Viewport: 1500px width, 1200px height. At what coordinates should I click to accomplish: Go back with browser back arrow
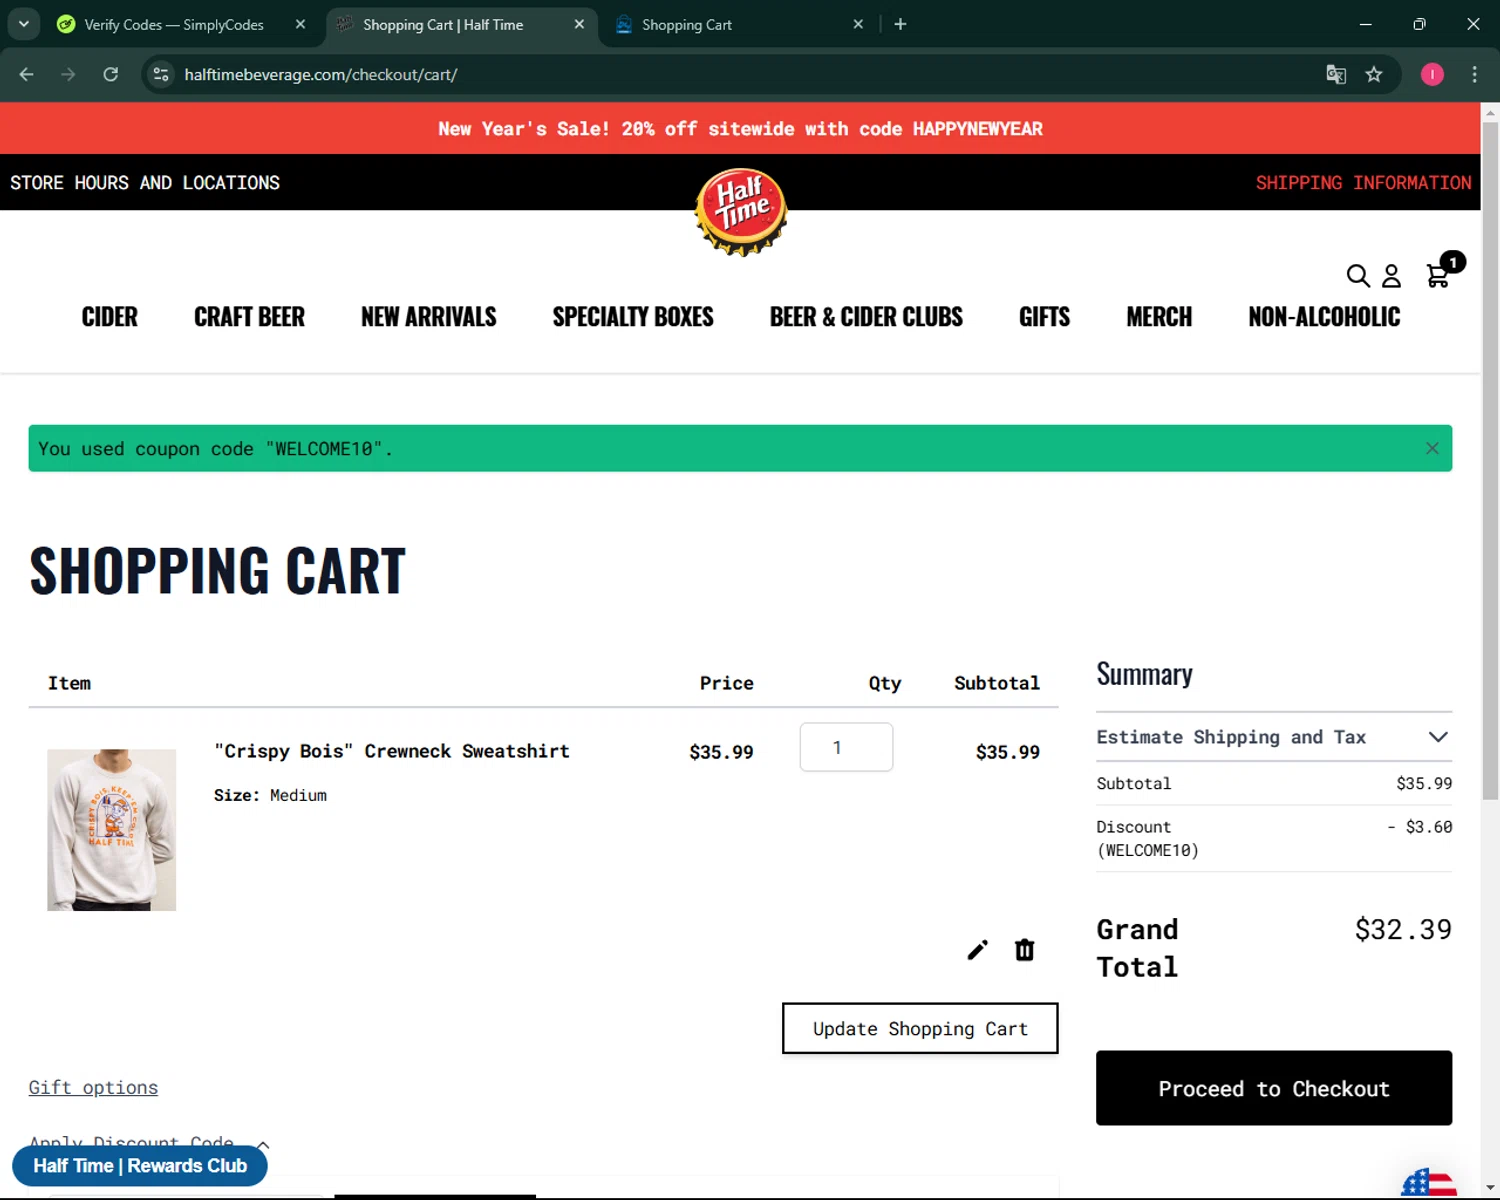27,74
